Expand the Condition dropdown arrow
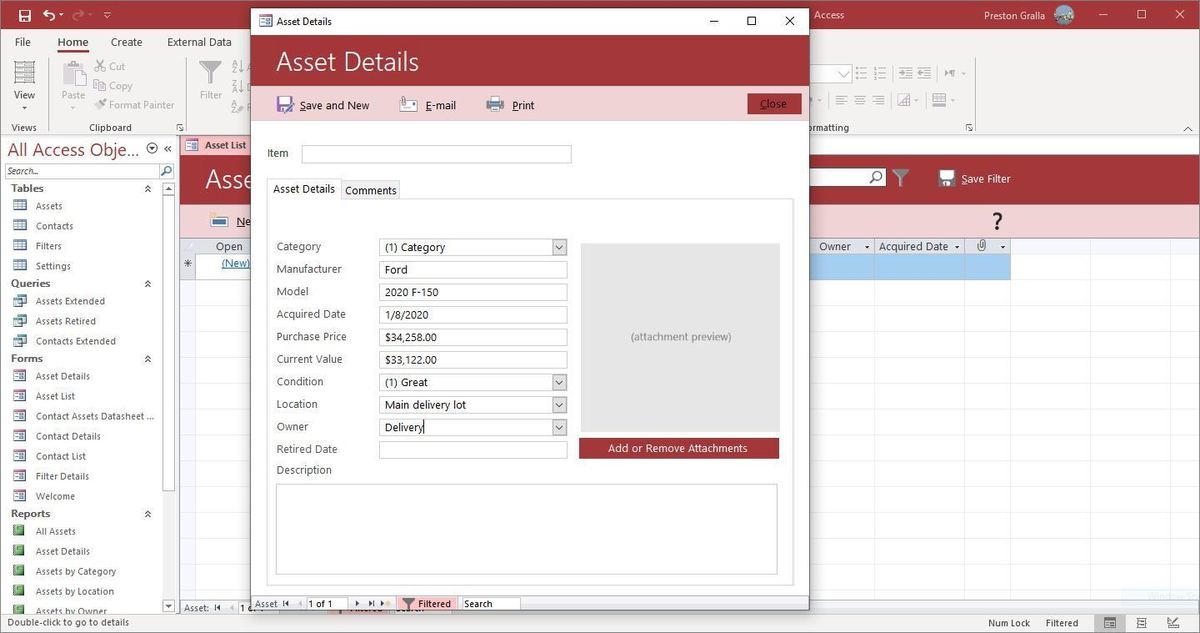This screenshot has height=633, width=1200. 559,382
